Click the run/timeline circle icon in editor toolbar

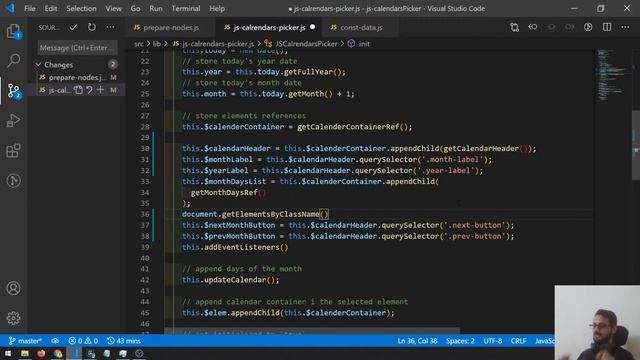click(588, 27)
